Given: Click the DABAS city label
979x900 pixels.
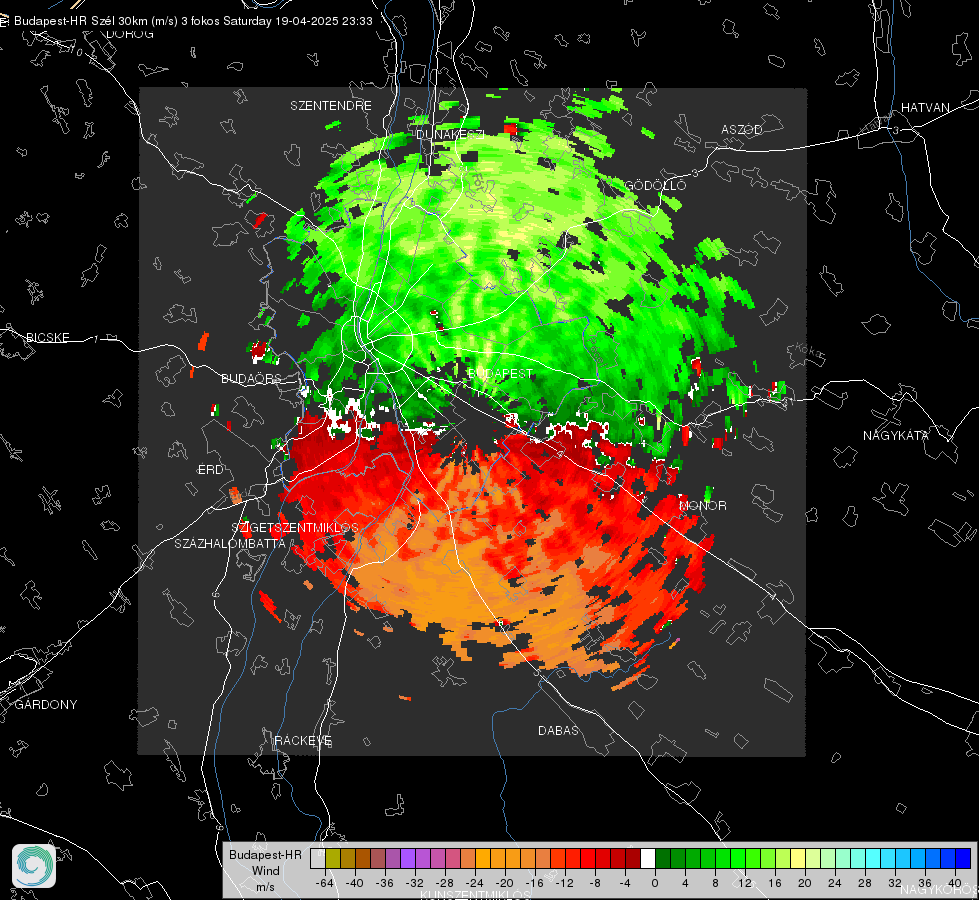Looking at the screenshot, I should click(558, 730).
